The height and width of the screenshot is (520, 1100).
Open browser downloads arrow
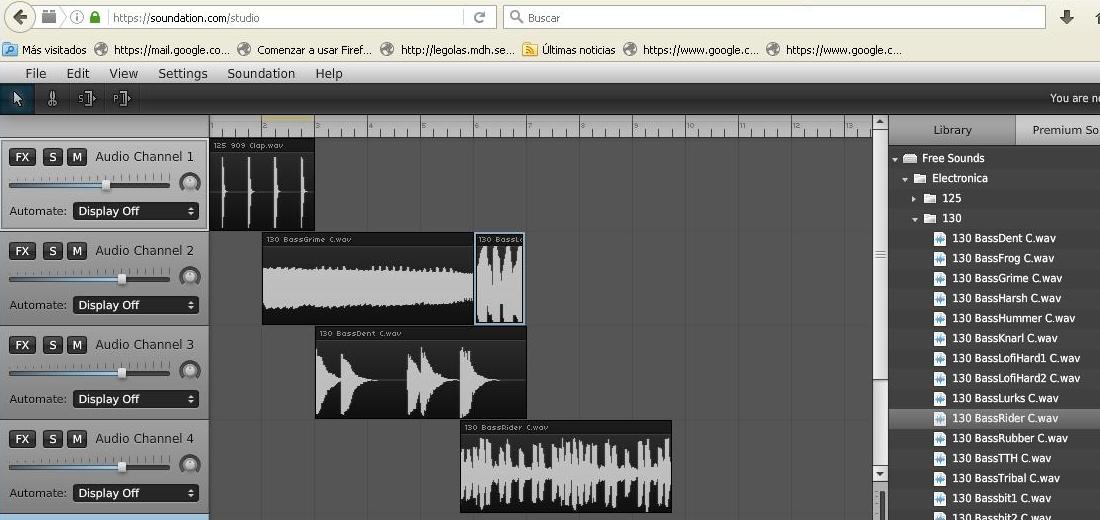tap(1066, 18)
